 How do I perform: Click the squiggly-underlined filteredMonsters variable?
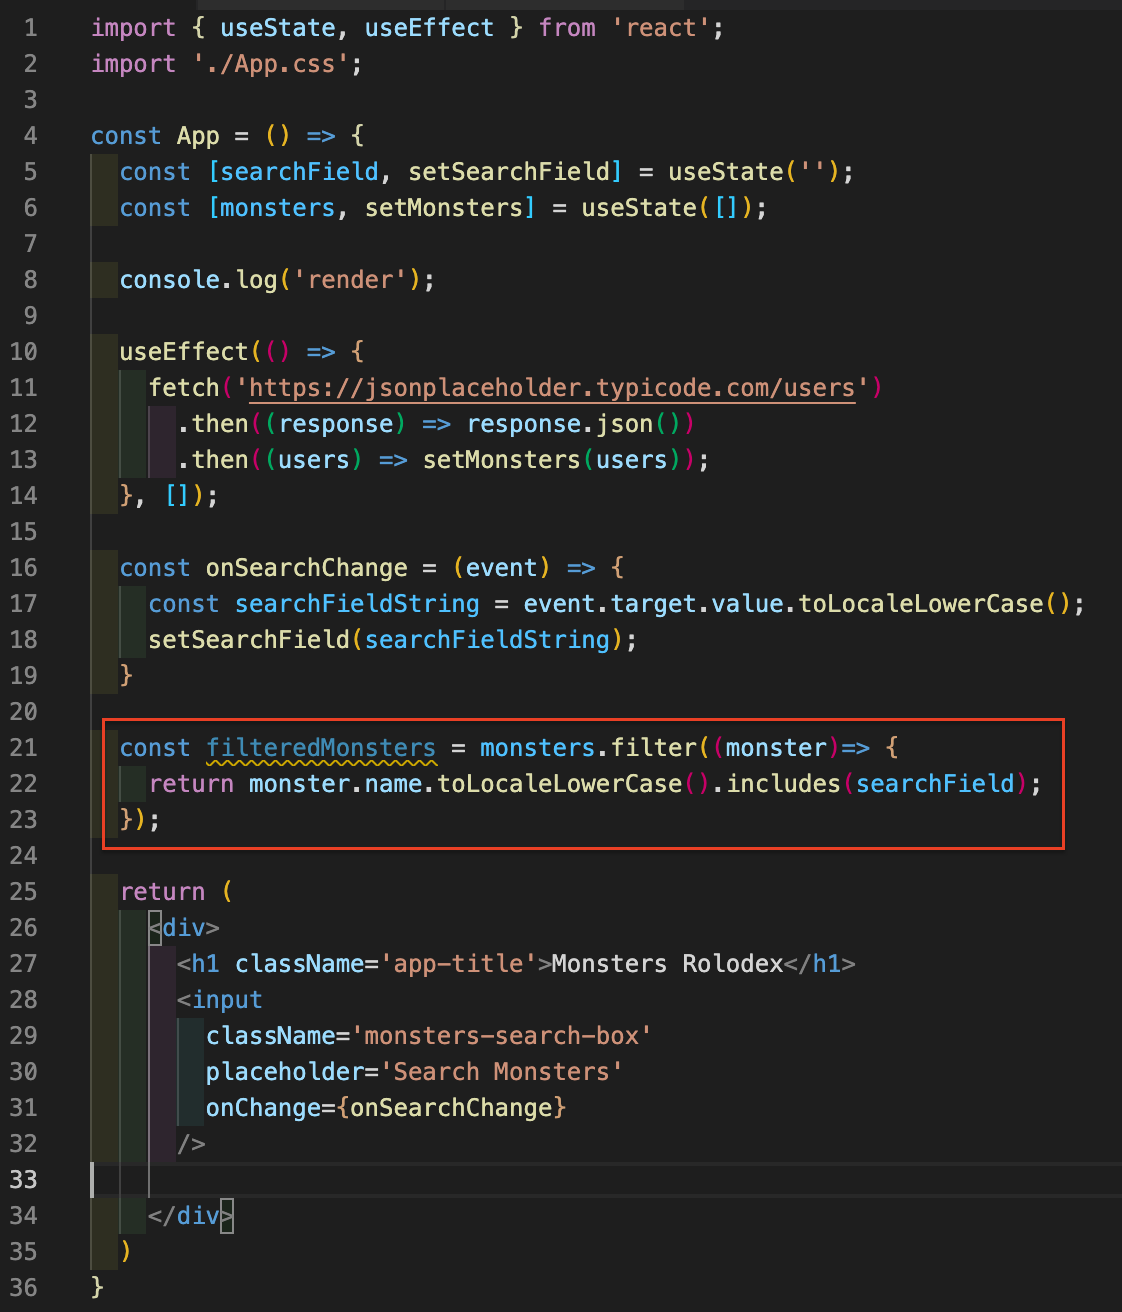tap(321, 748)
